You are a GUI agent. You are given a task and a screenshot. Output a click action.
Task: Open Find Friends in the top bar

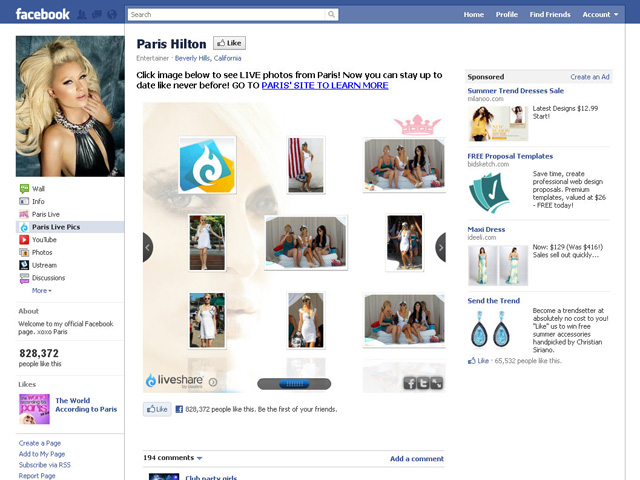[x=550, y=15]
